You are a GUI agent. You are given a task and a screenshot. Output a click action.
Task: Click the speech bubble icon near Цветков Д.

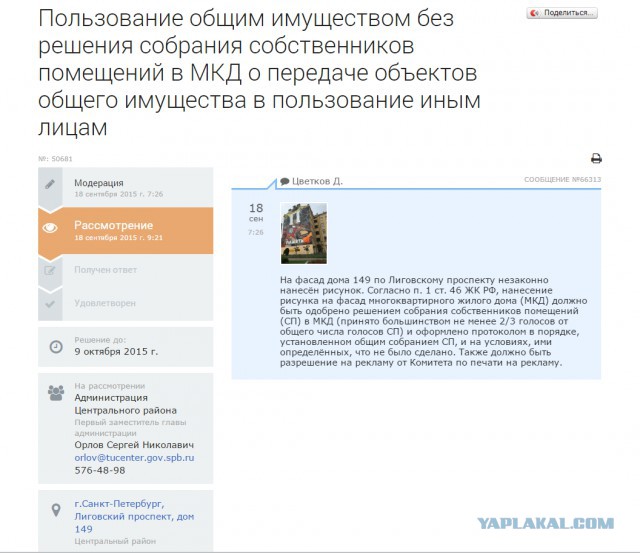(x=284, y=181)
